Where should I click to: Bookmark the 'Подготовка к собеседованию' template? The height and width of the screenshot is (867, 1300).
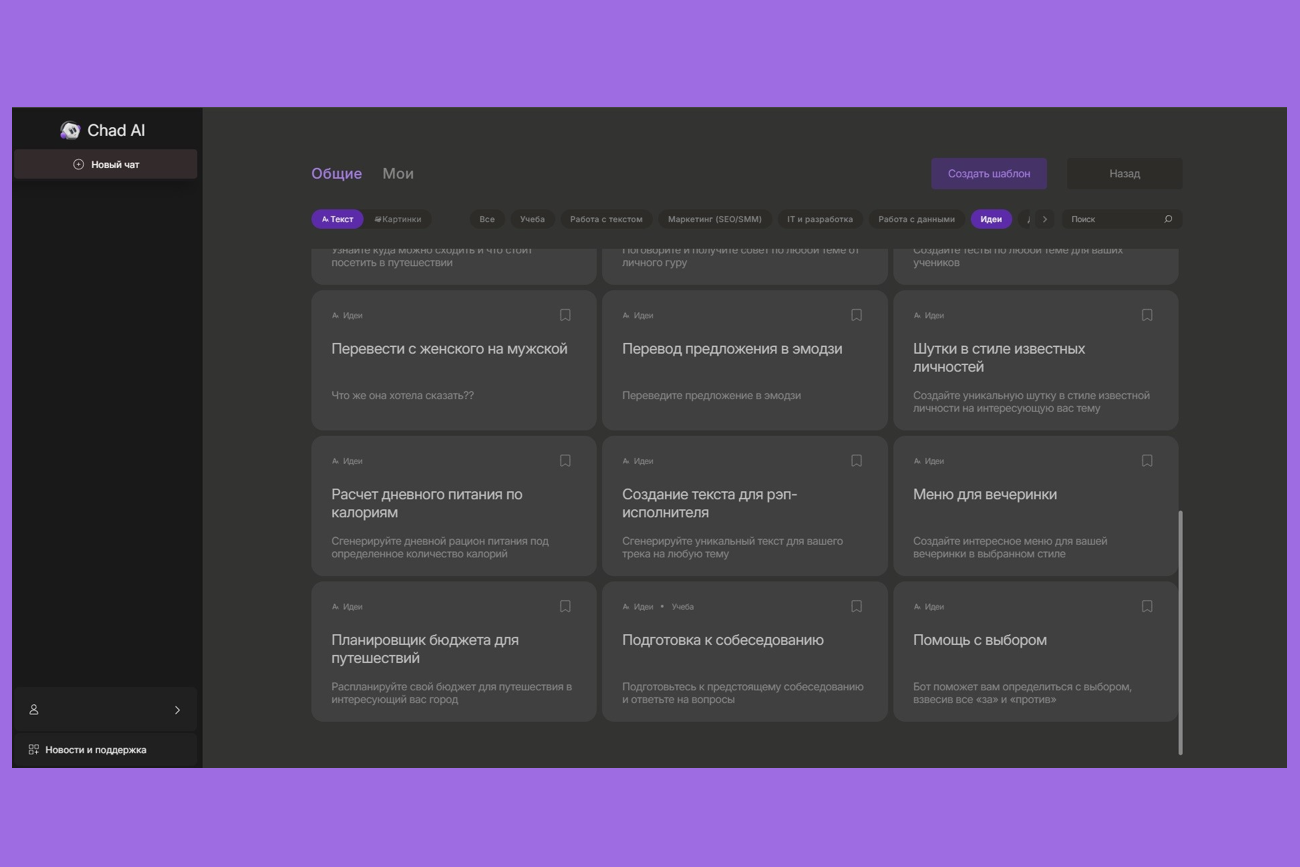[856, 606]
